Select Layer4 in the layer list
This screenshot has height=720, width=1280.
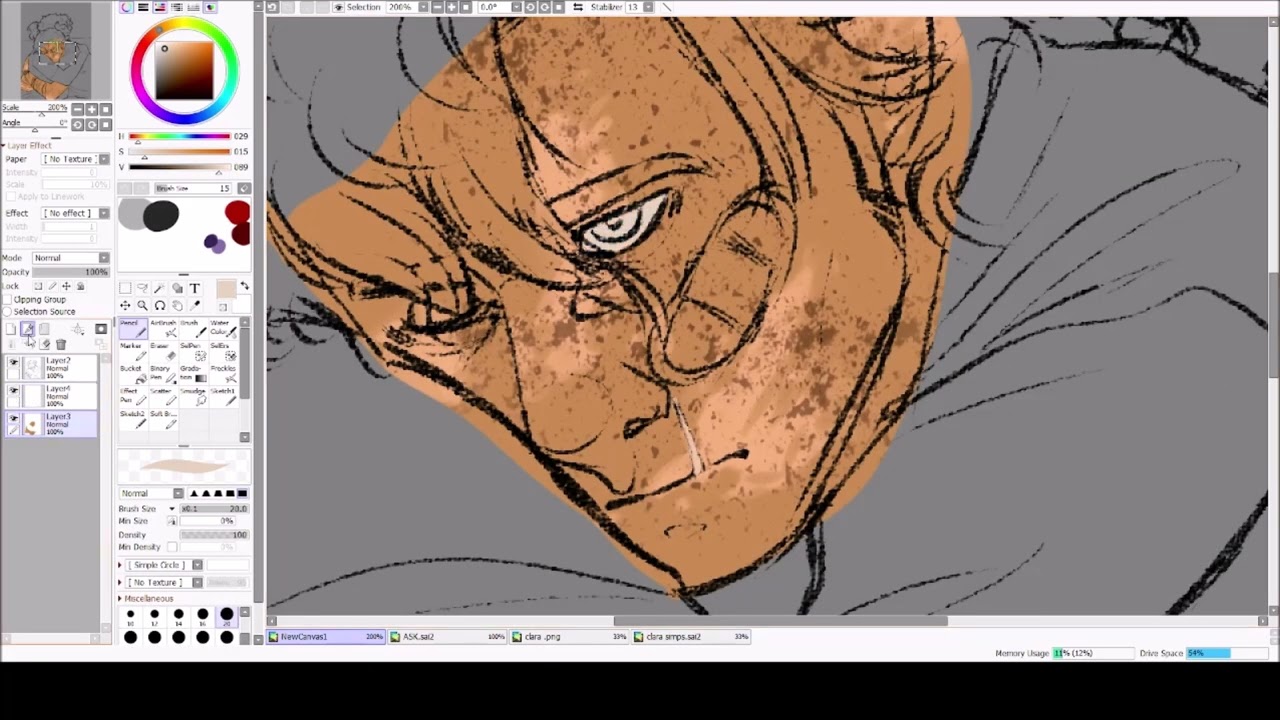click(x=50, y=395)
